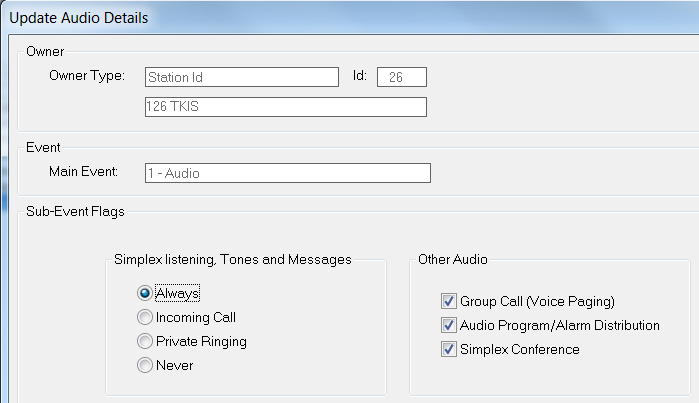
Task: Click the Update Audio Details window title
Action: (x=79, y=17)
